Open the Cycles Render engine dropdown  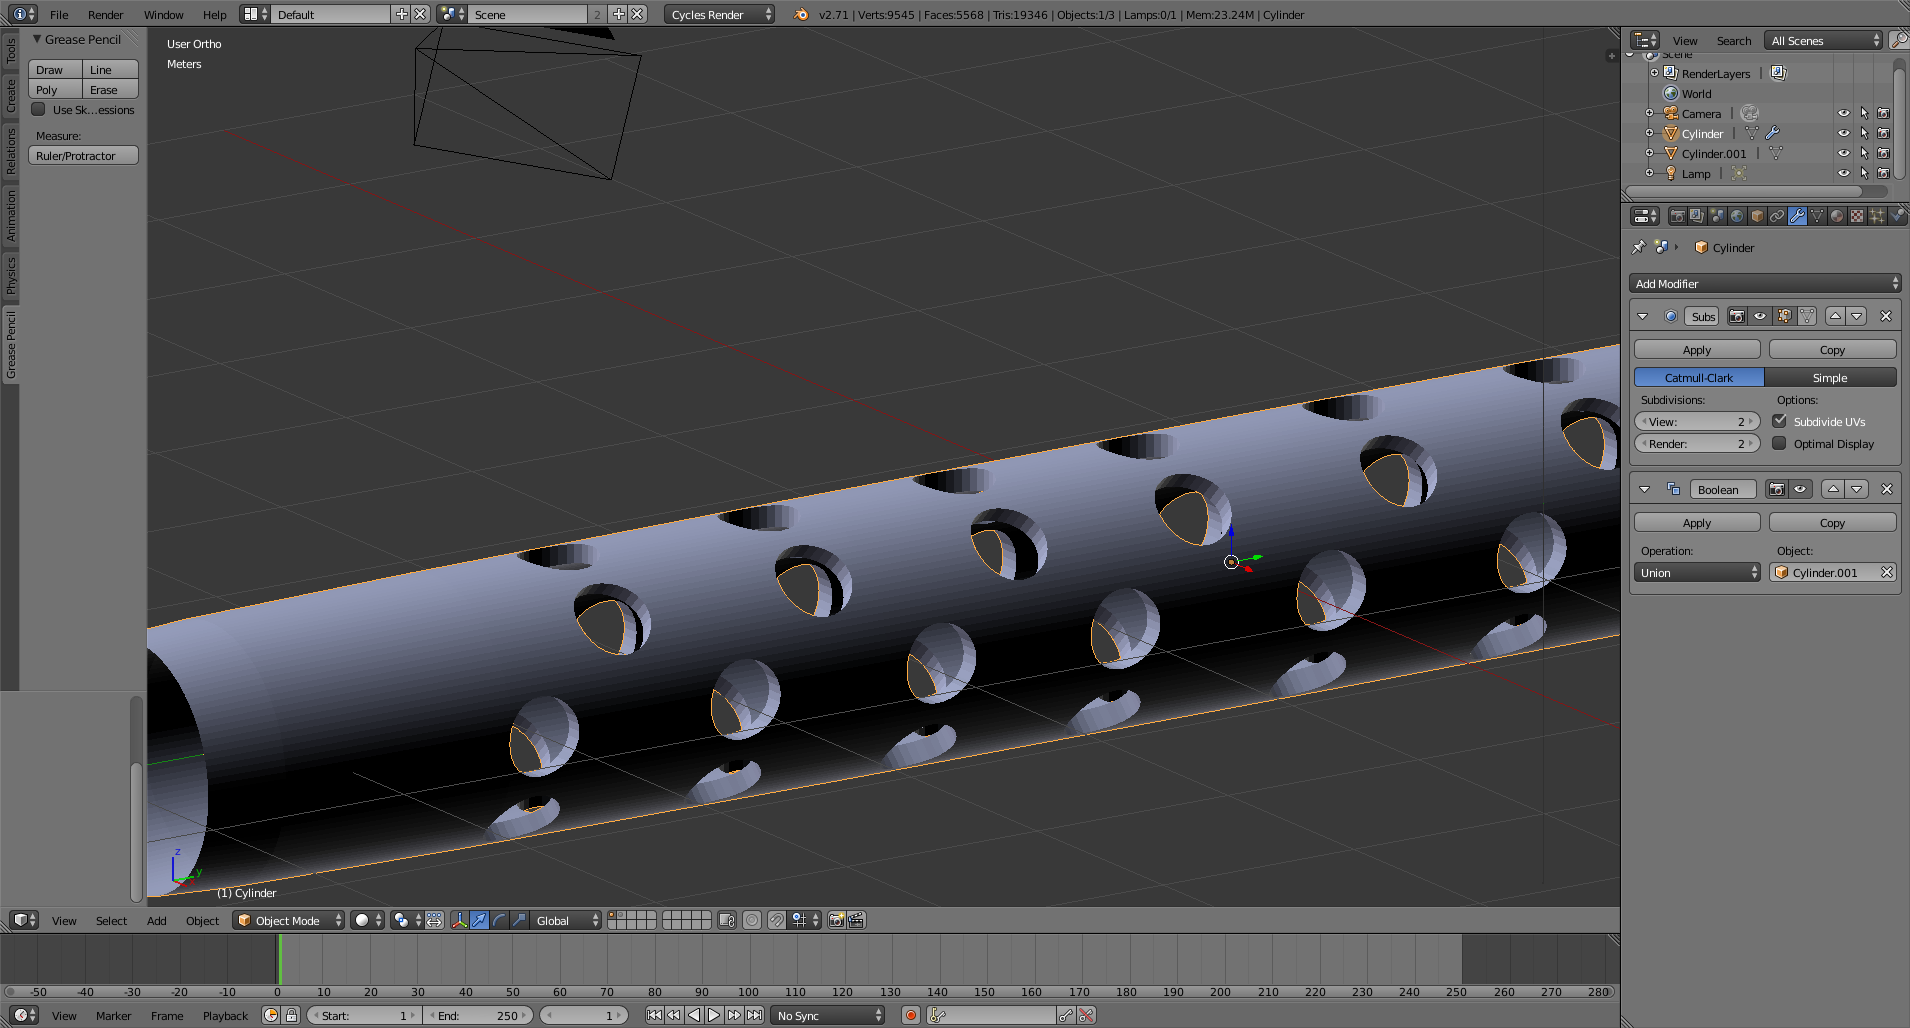point(719,14)
